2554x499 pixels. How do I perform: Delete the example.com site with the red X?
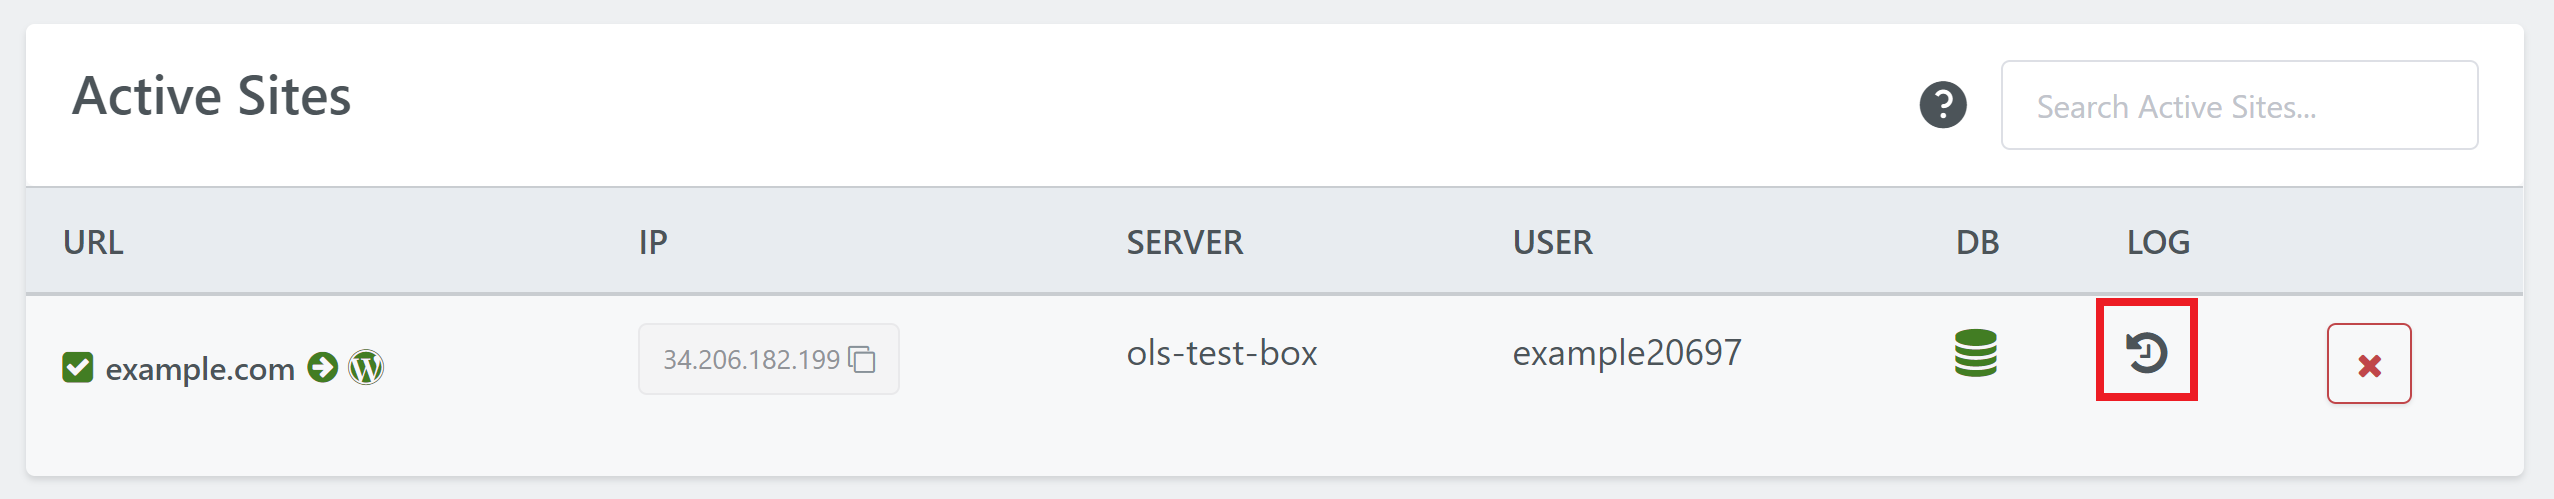pos(2369,364)
